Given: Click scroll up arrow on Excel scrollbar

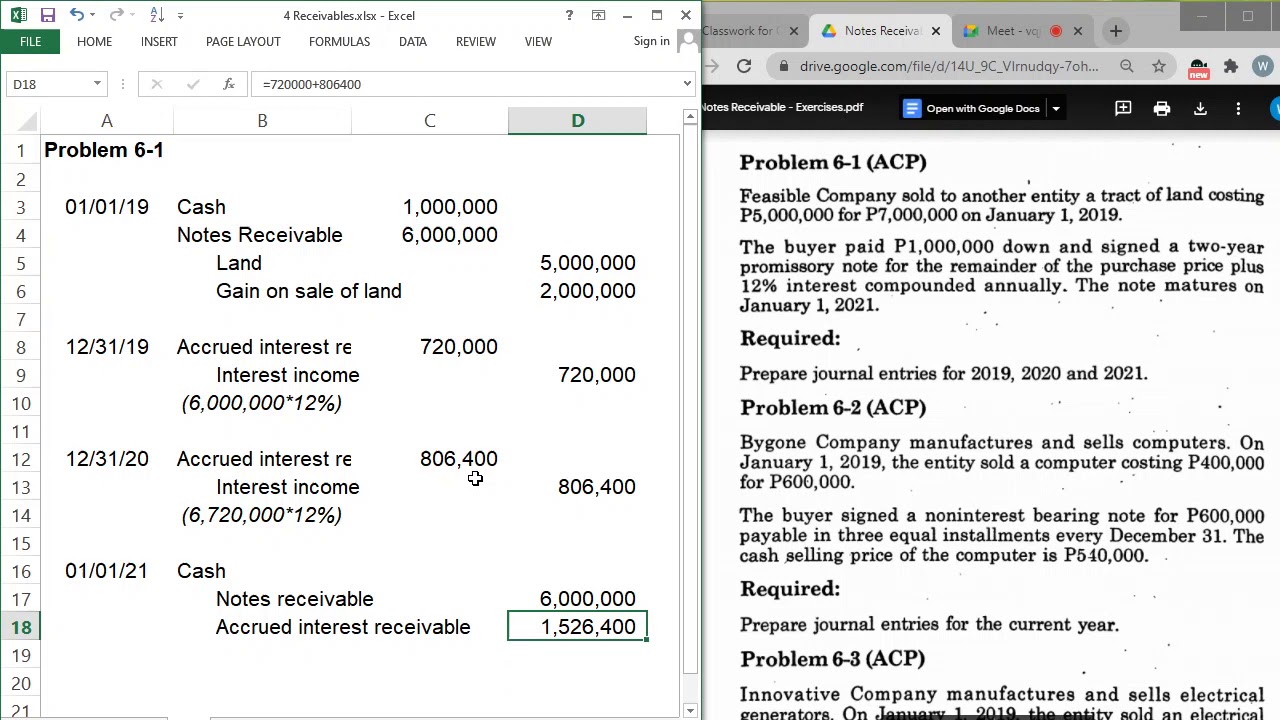Looking at the screenshot, I should [x=690, y=118].
